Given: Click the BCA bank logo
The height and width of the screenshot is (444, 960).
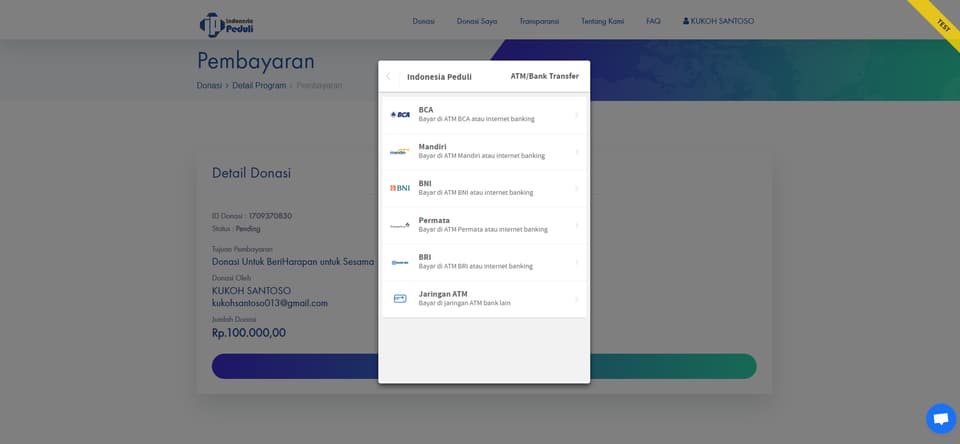Looking at the screenshot, I should point(400,115).
